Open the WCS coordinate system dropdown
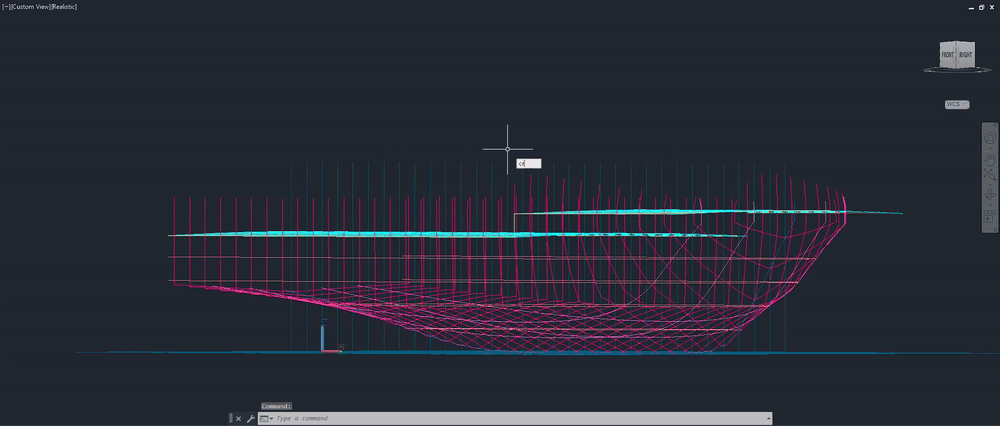This screenshot has width=1000, height=426. point(957,105)
